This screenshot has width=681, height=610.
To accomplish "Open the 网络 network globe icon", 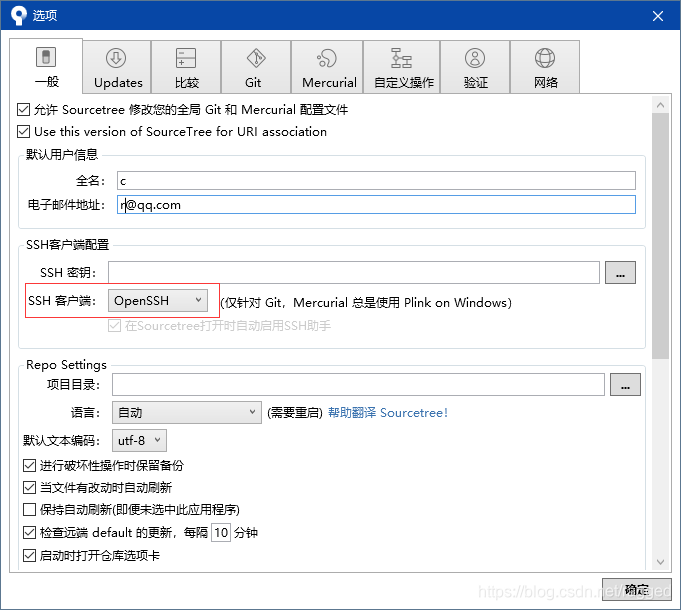I will point(545,58).
